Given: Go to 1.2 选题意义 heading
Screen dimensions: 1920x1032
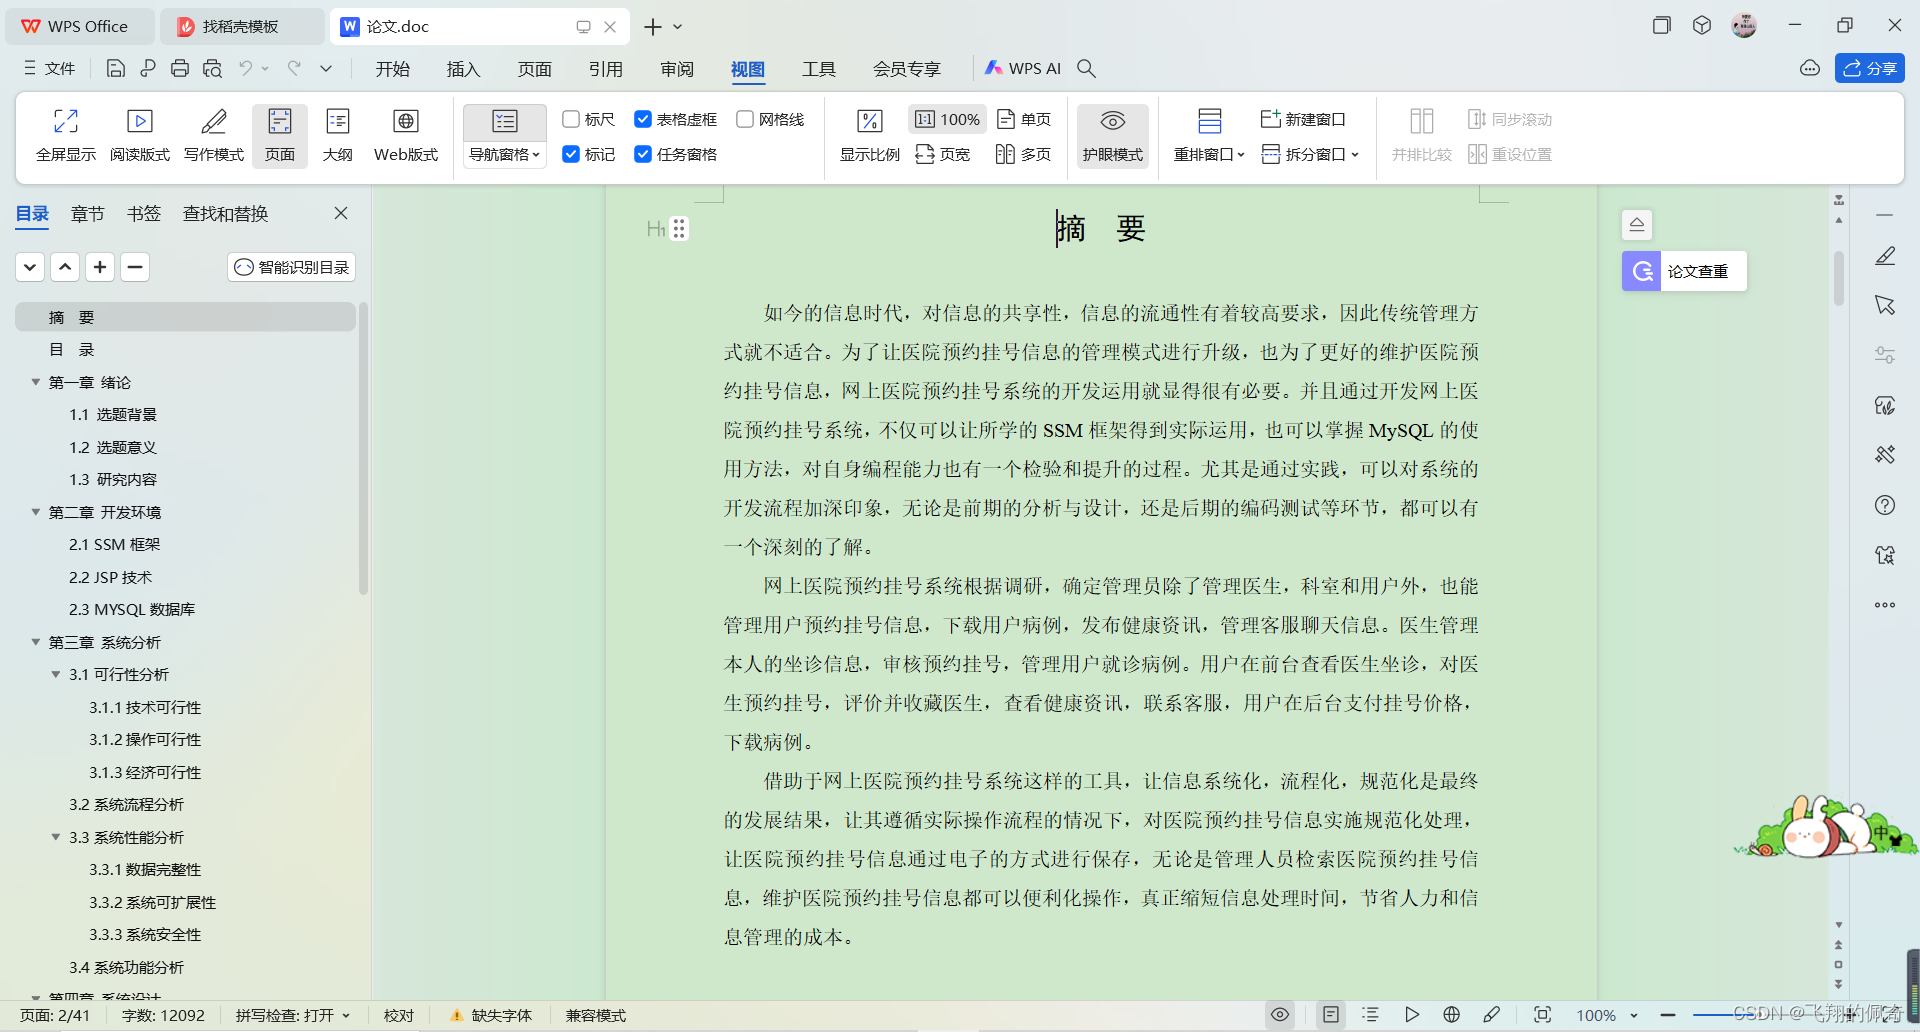Looking at the screenshot, I should 113,447.
